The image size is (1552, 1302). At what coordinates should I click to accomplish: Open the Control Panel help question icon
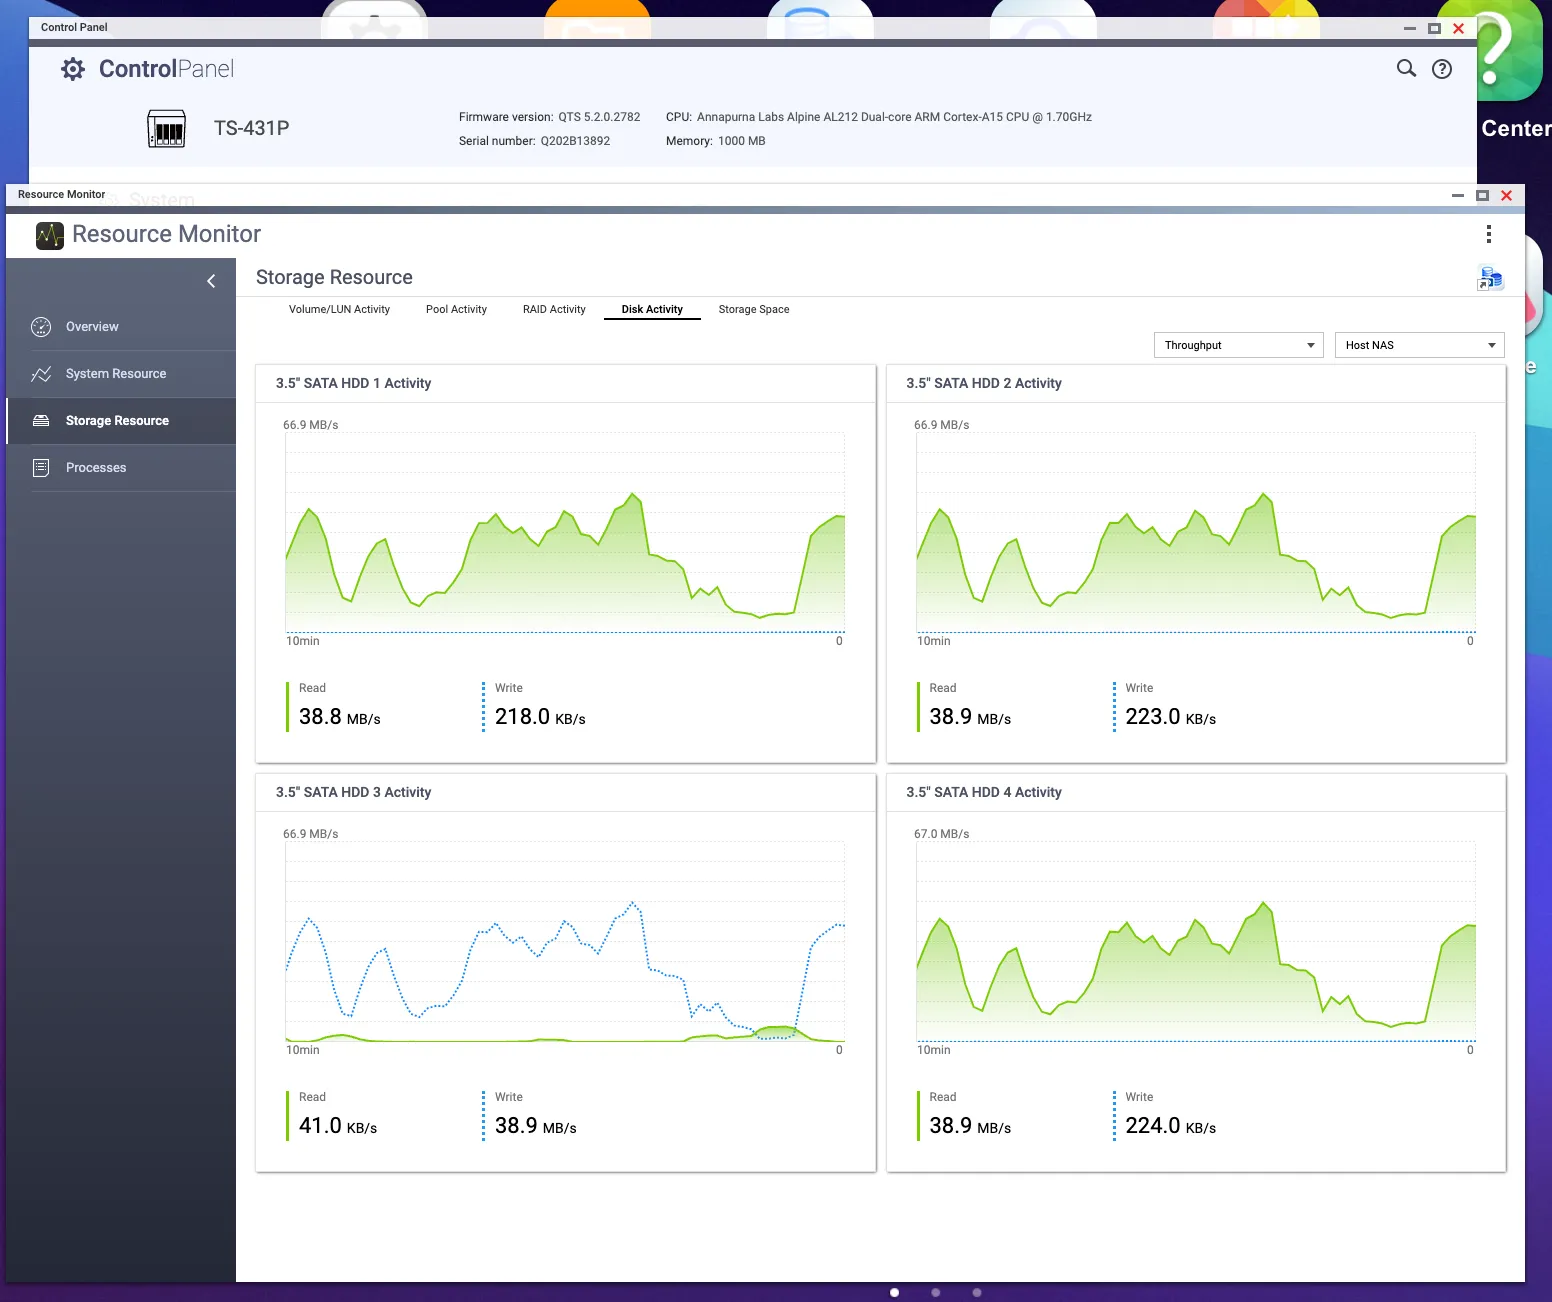tap(1442, 69)
